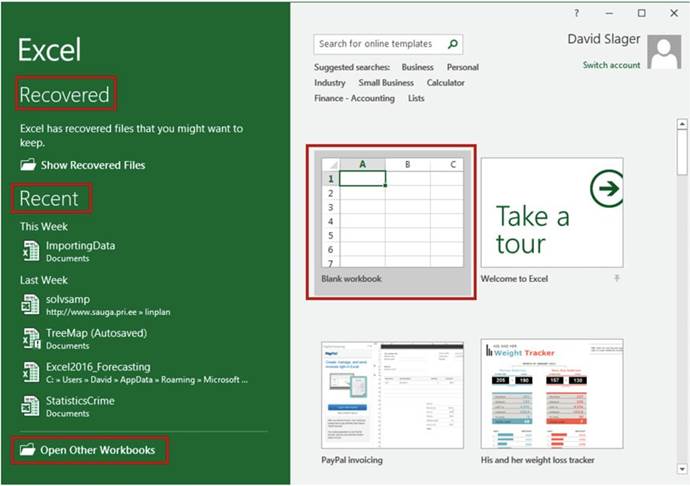Click the David Slager profile avatar
The image size is (690, 486).
tap(663, 52)
